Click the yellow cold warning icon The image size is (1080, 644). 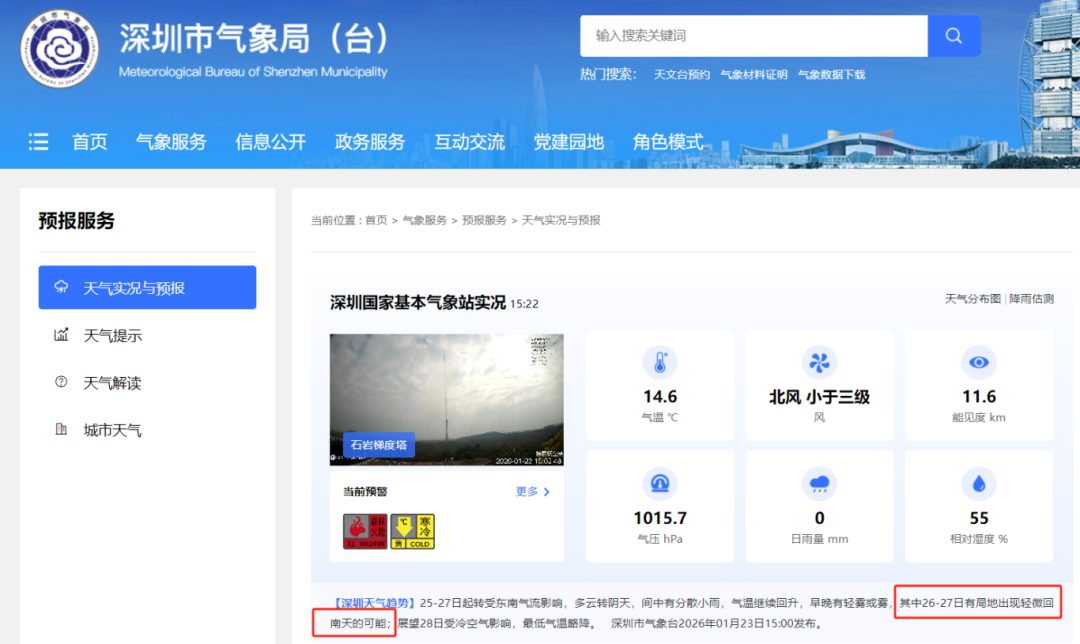pos(412,531)
